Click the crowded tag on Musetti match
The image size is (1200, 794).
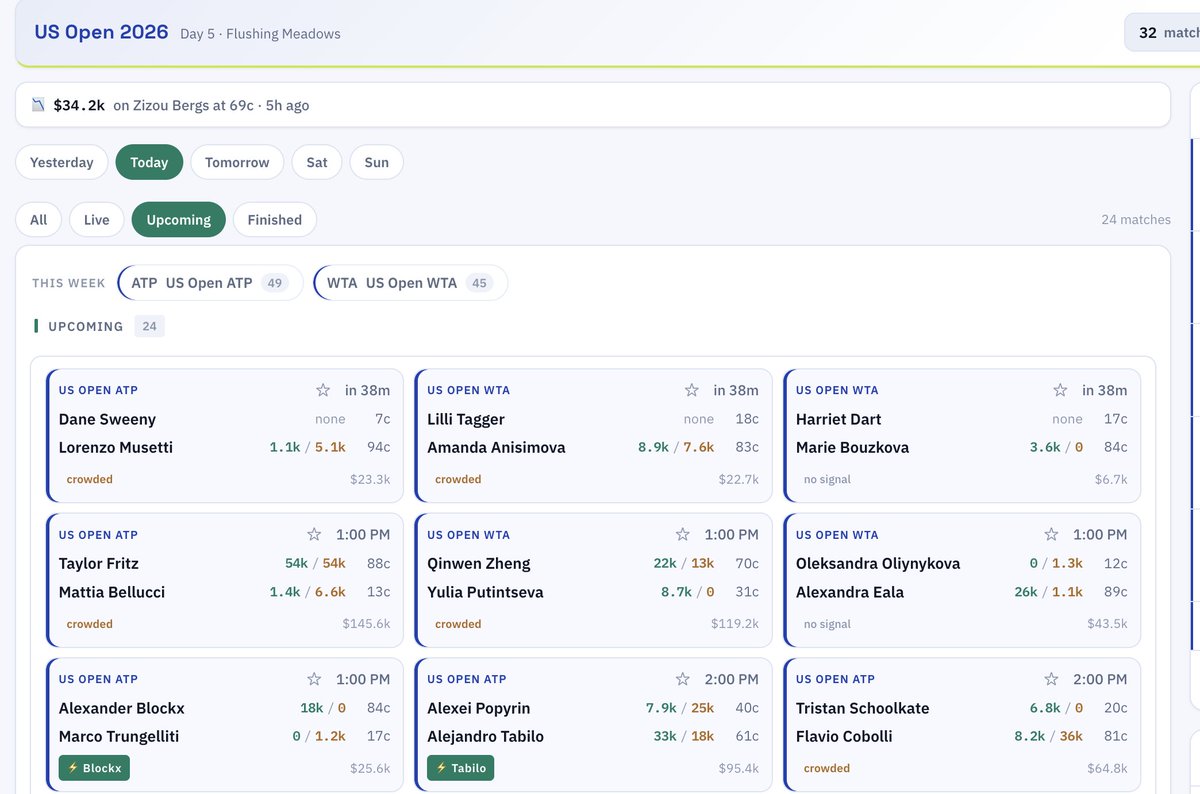pyautogui.click(x=90, y=479)
